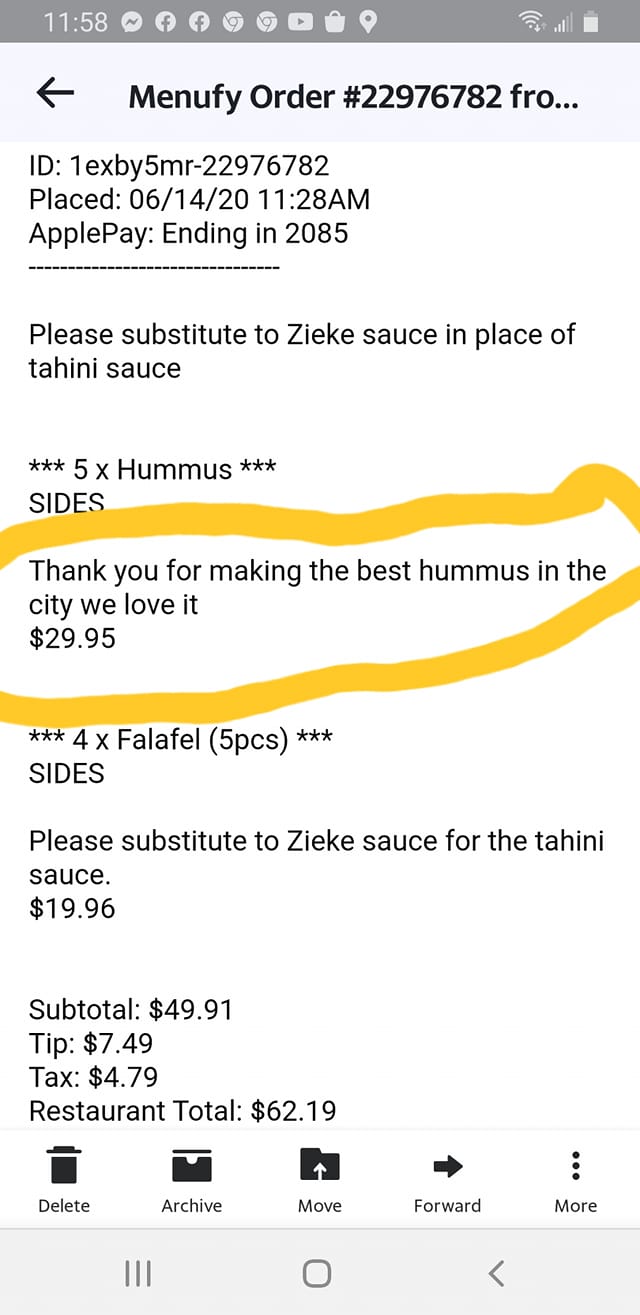
Task: Tap the location pin status icon
Action: [368, 21]
